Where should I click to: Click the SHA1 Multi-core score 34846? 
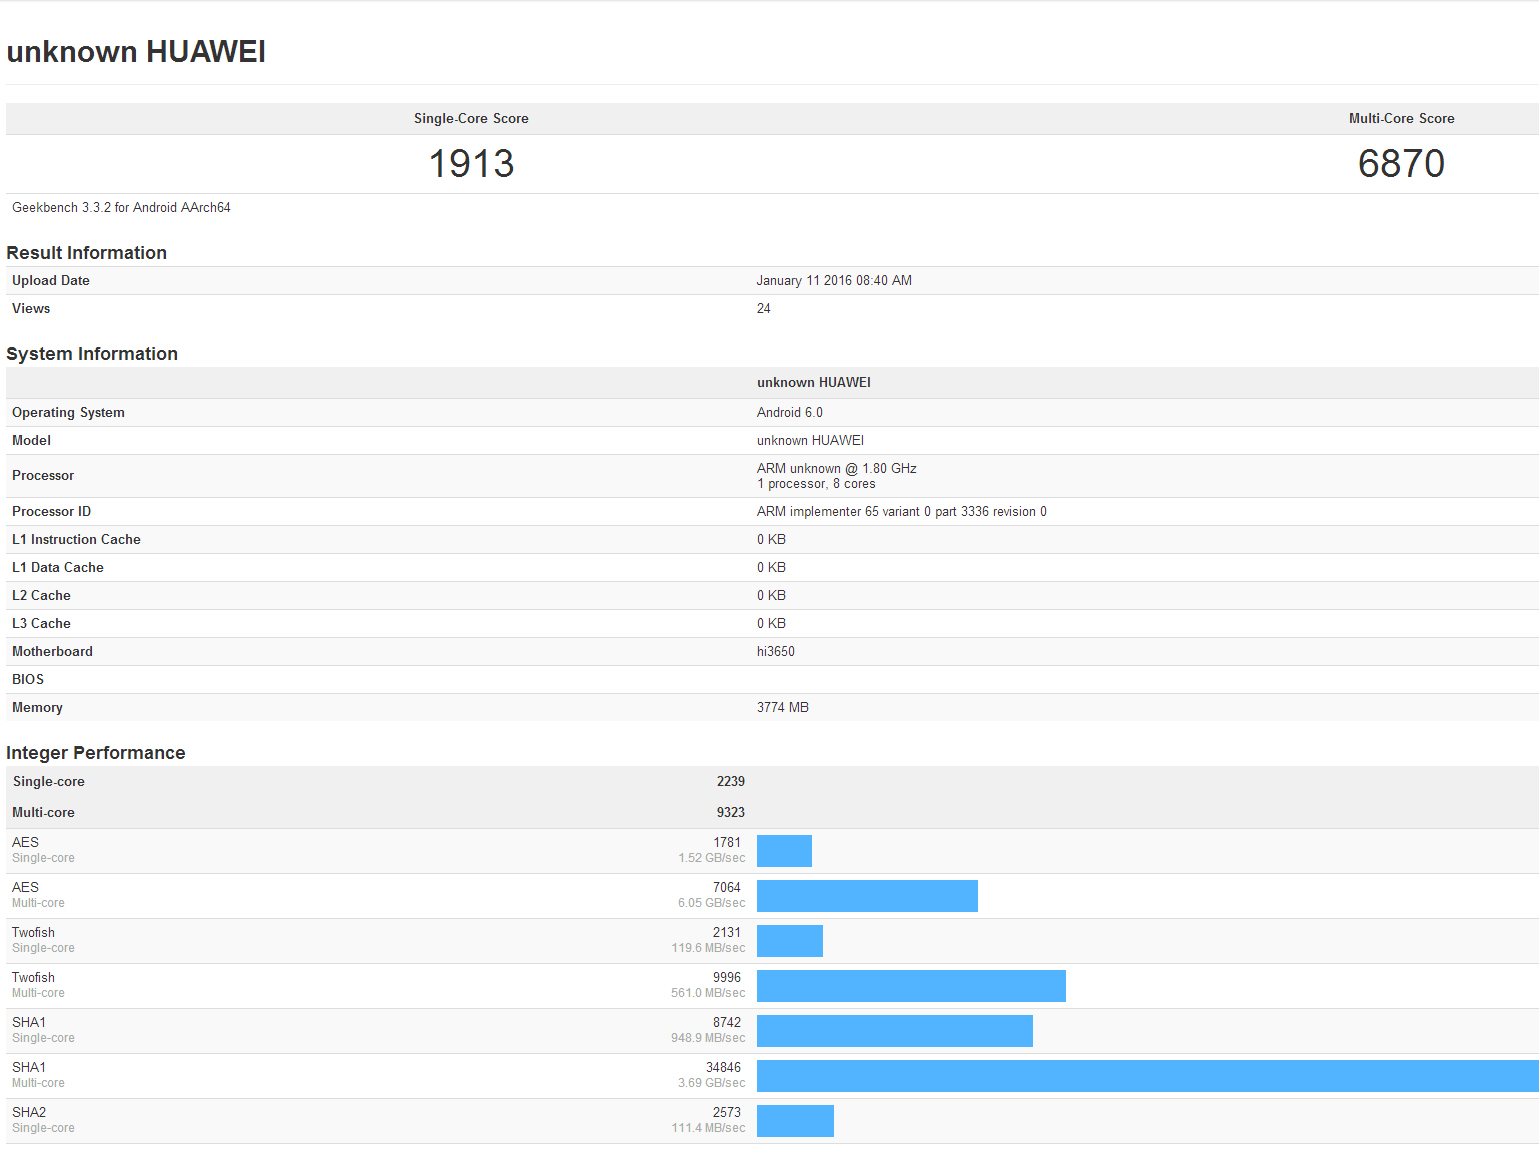(723, 1068)
